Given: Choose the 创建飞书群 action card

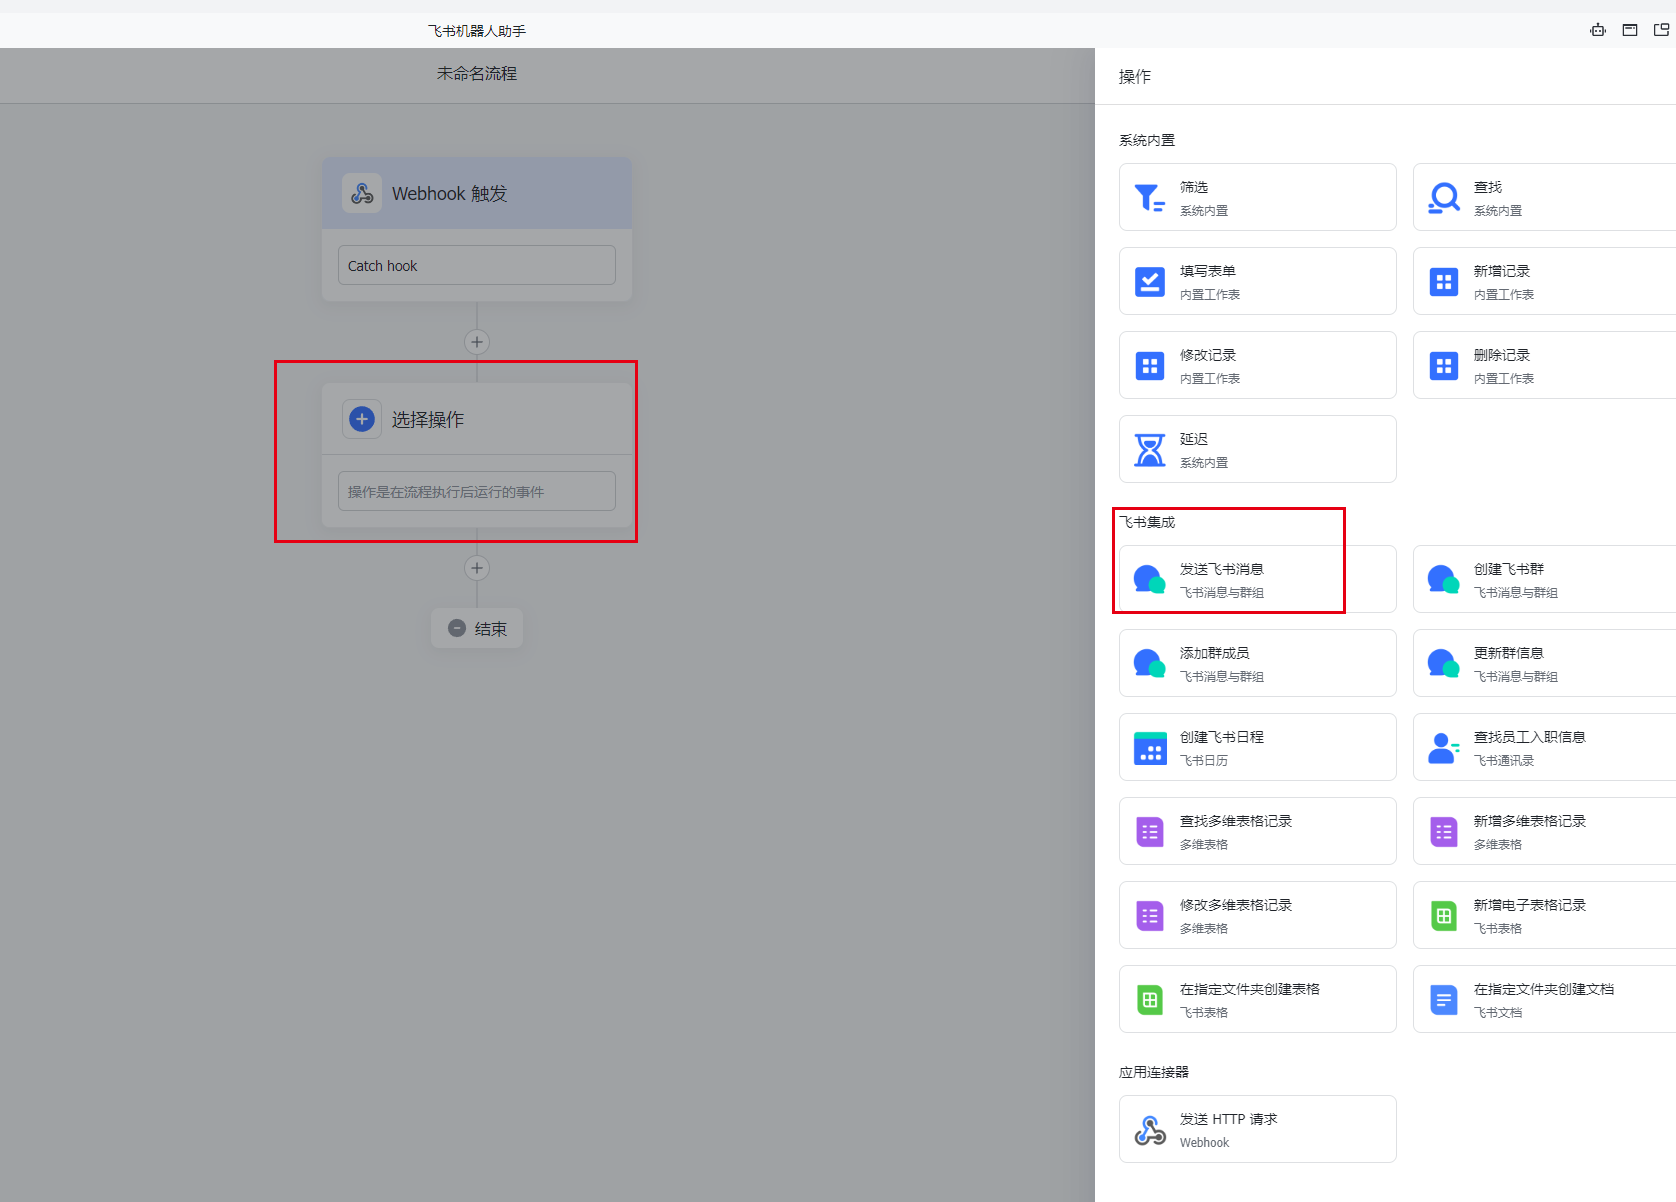Looking at the screenshot, I should pyautogui.click(x=1544, y=579).
